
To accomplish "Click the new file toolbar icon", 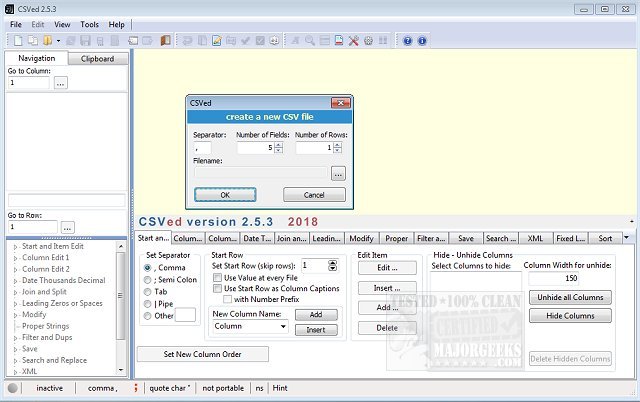I will click(16, 40).
